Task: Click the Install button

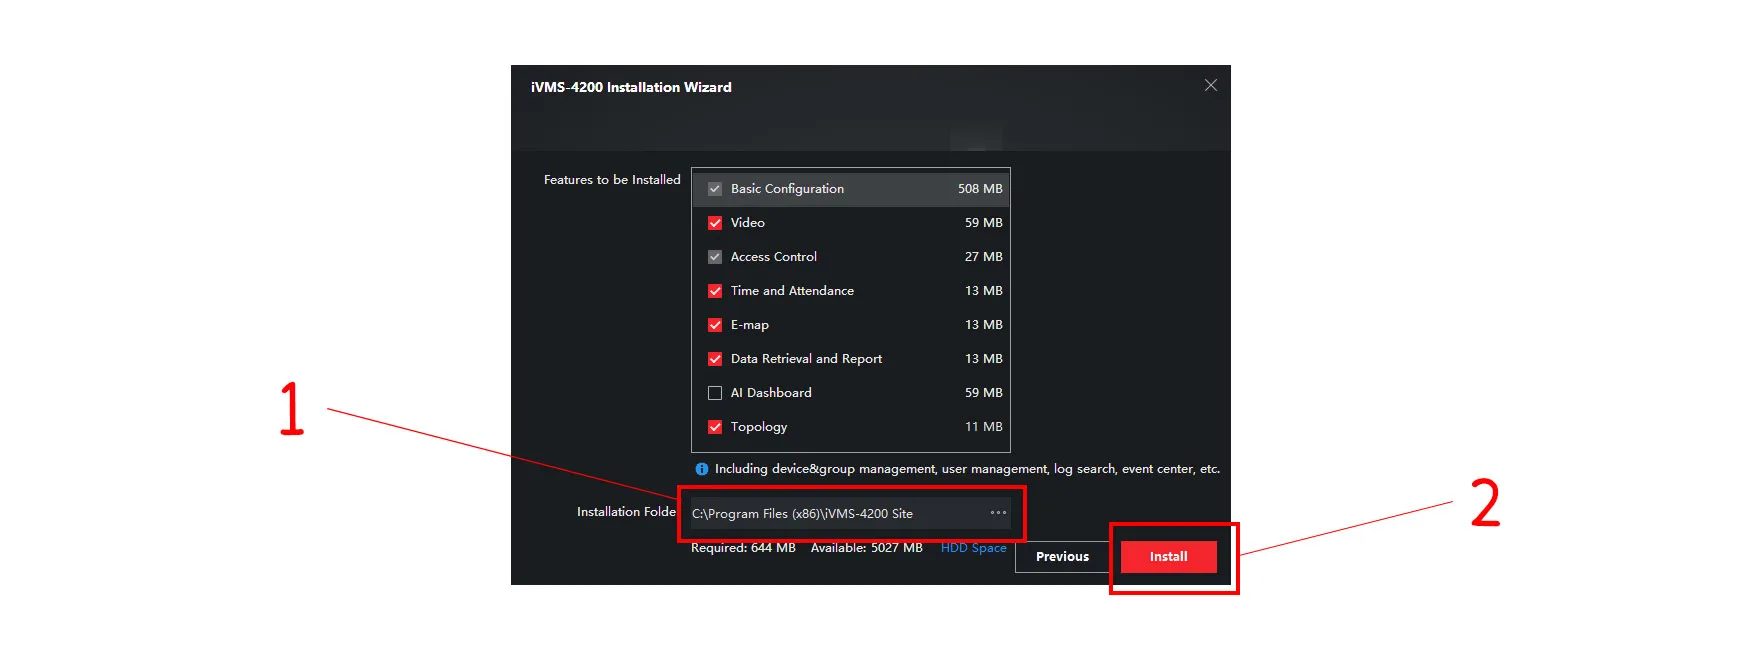Action: coord(1168,557)
